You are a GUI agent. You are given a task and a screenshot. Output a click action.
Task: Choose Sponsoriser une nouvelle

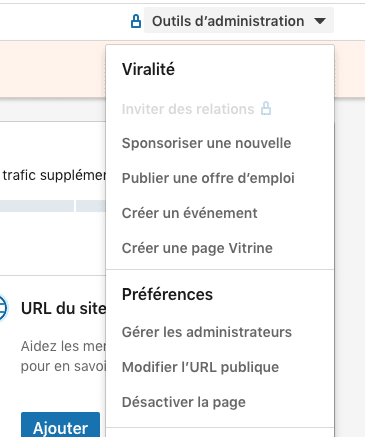(206, 143)
